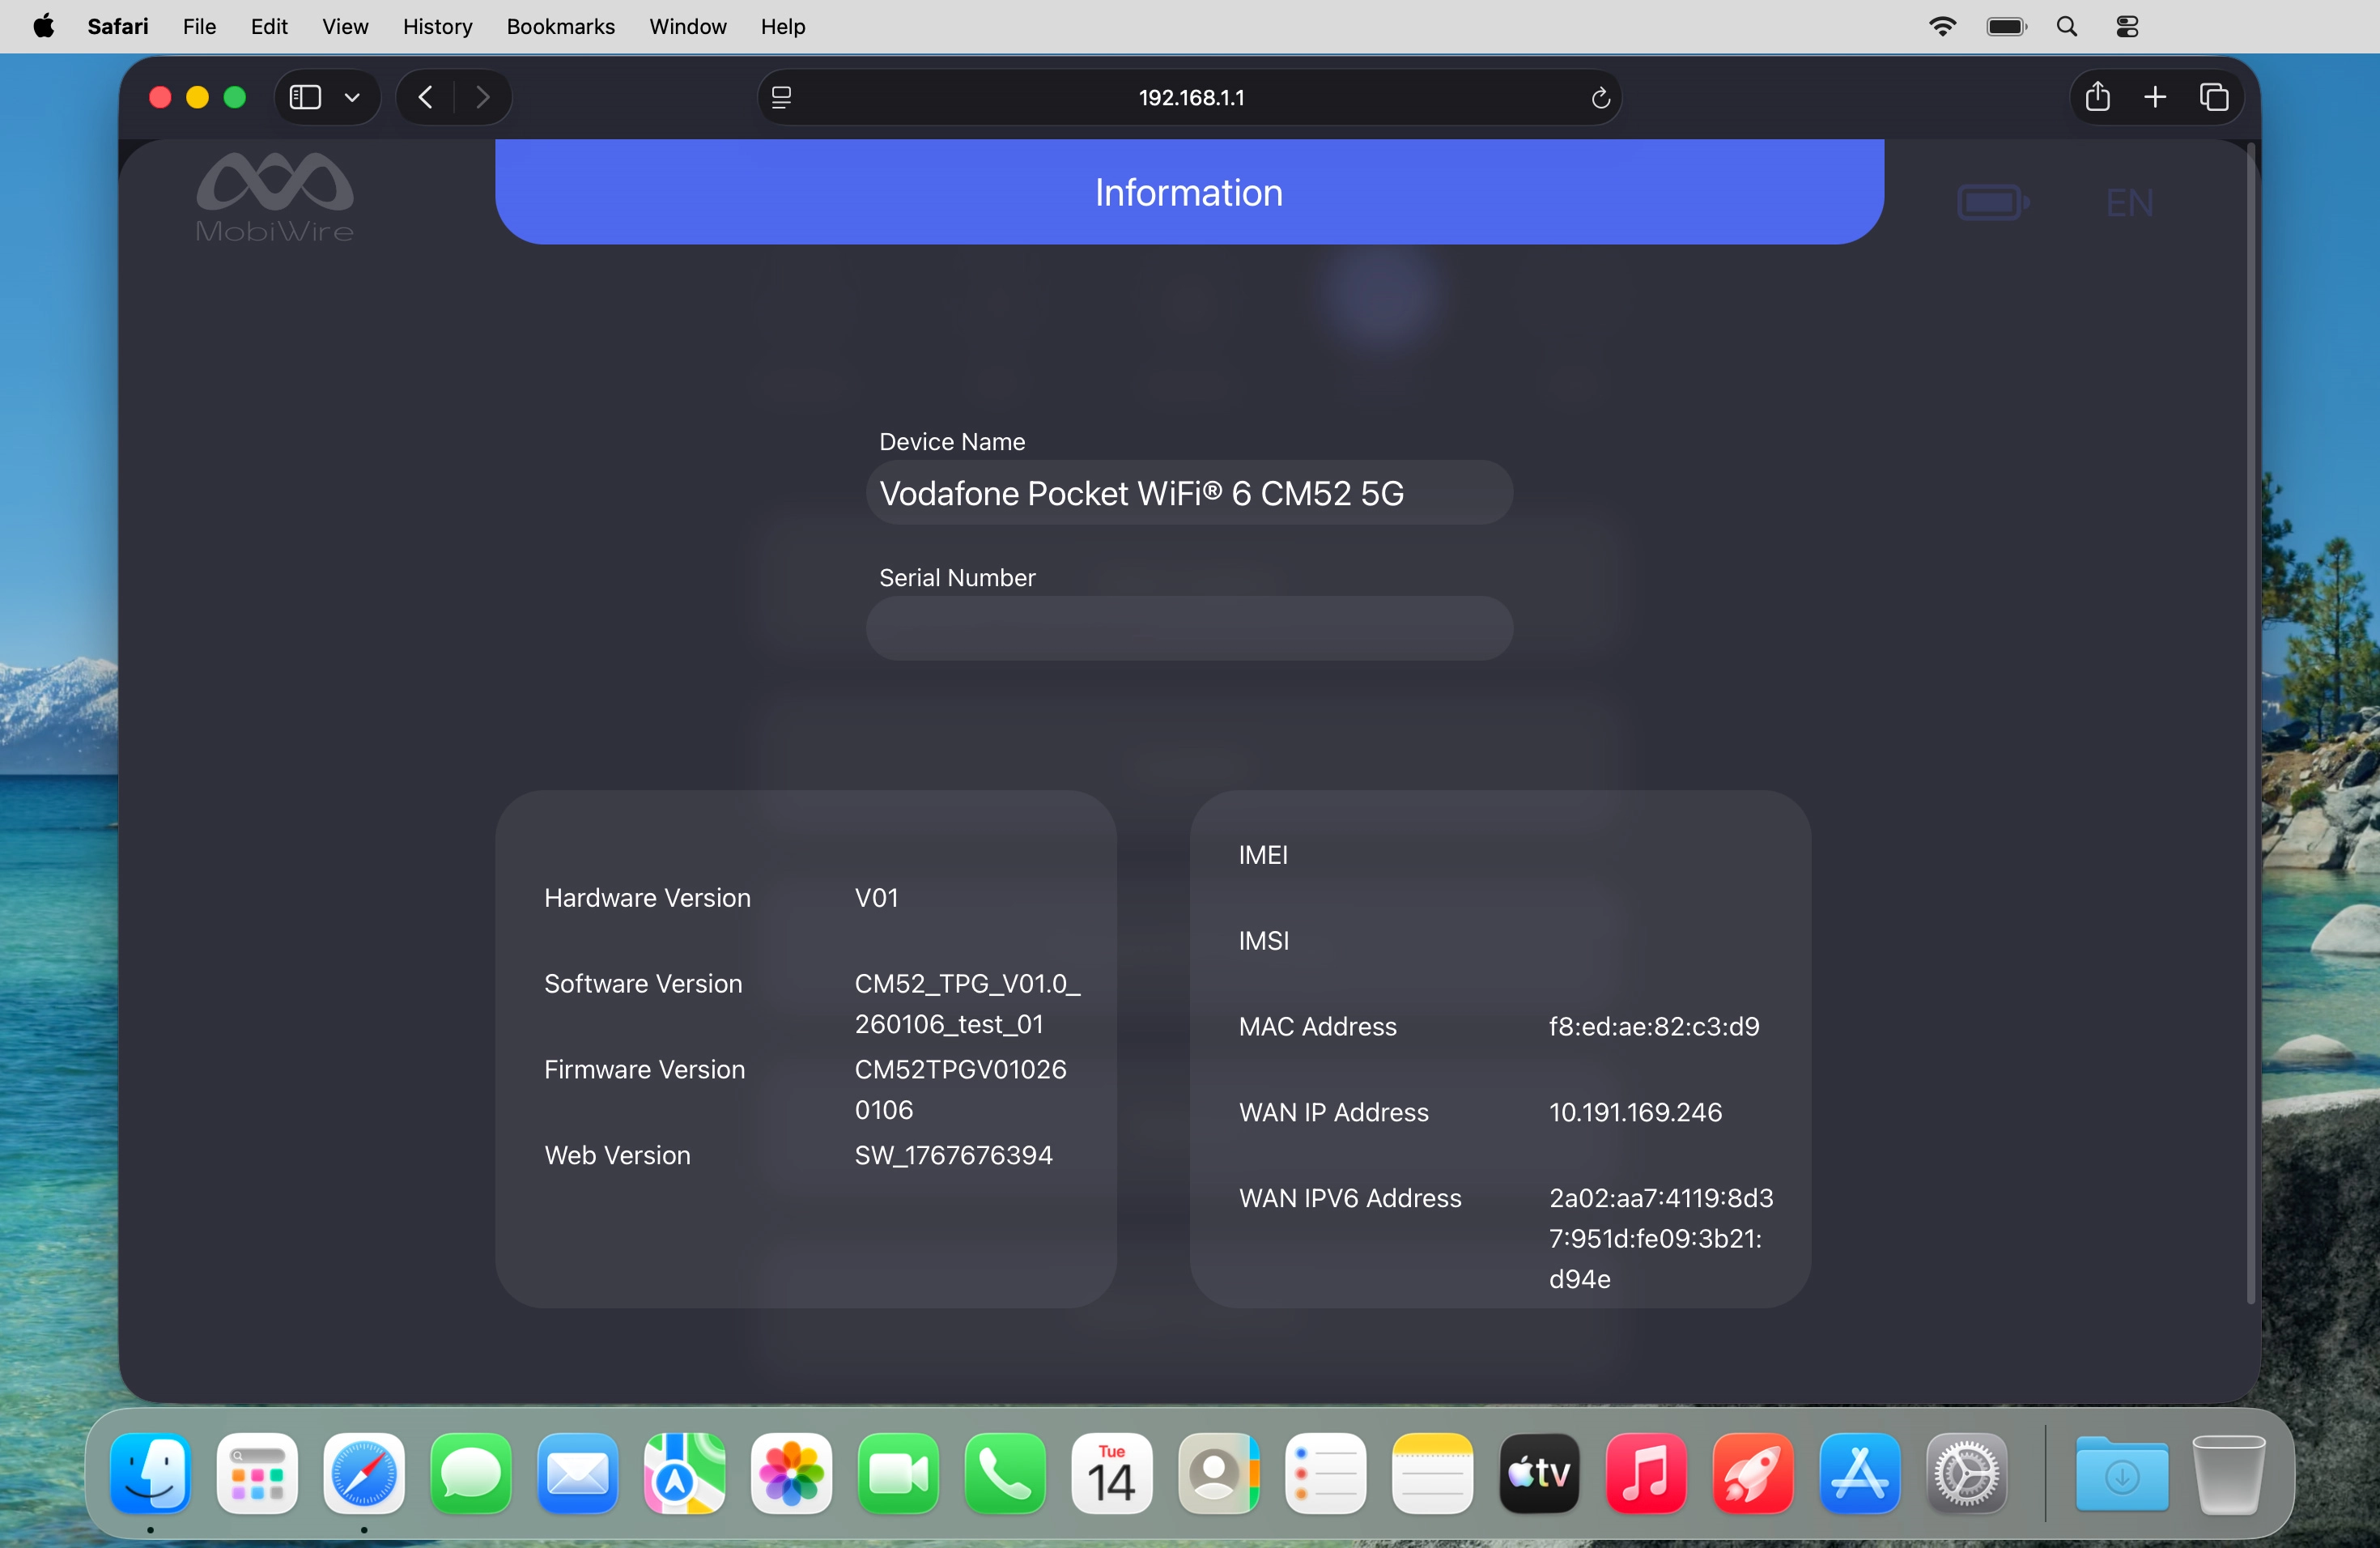Open the battery status menu
The image size is (2380, 1548).
pos(2006,26)
